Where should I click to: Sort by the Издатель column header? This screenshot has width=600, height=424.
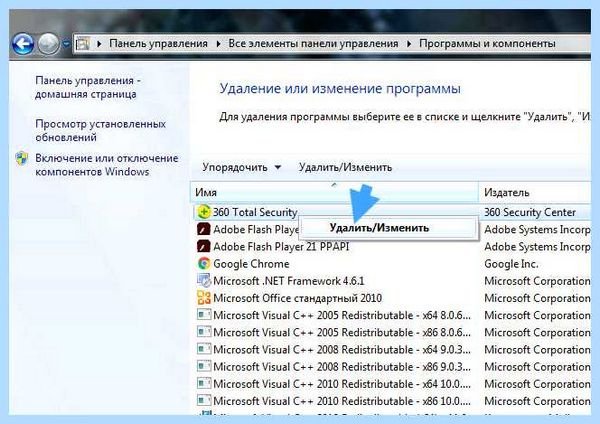[535, 192]
